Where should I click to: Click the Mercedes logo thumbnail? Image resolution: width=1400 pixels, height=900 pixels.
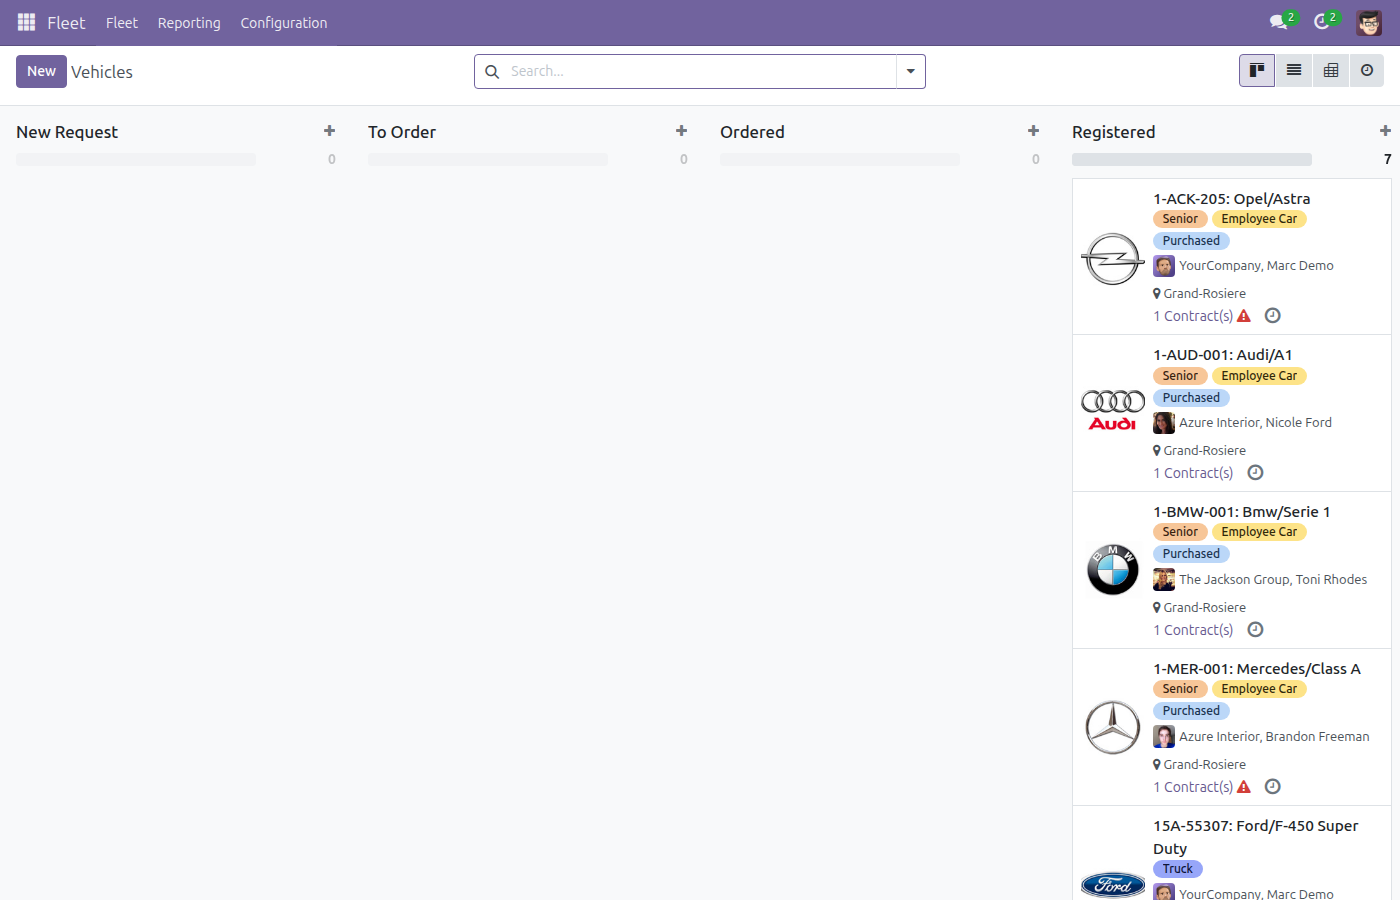point(1113,727)
